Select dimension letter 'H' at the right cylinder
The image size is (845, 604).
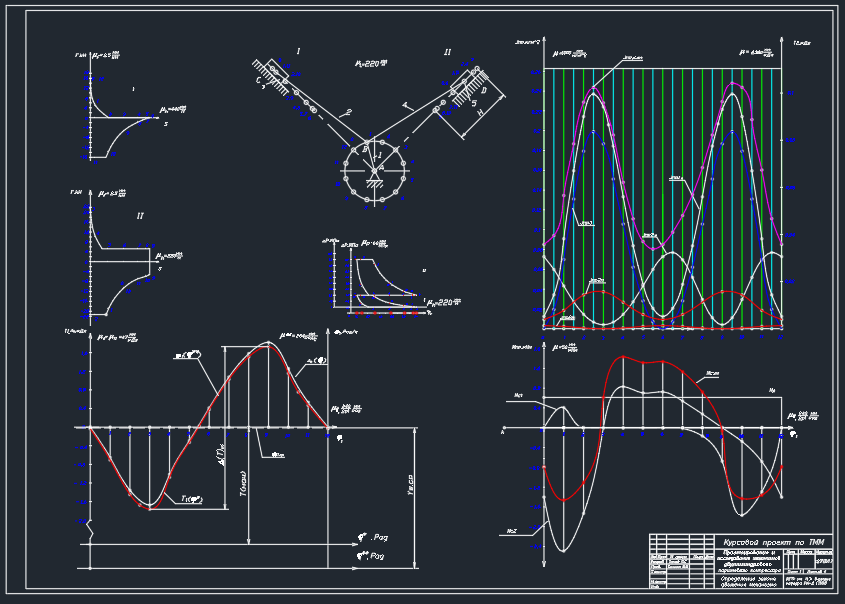pyautogui.click(x=480, y=113)
